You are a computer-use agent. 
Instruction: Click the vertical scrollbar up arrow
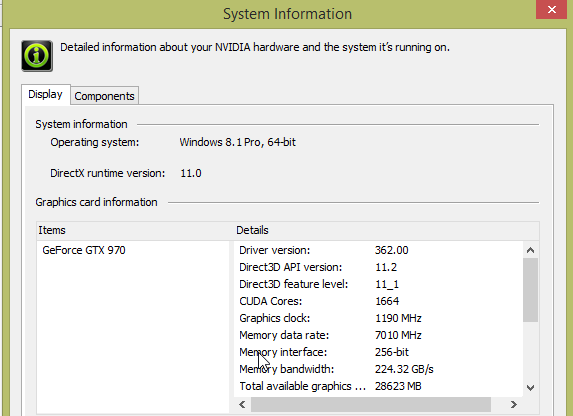click(x=530, y=250)
